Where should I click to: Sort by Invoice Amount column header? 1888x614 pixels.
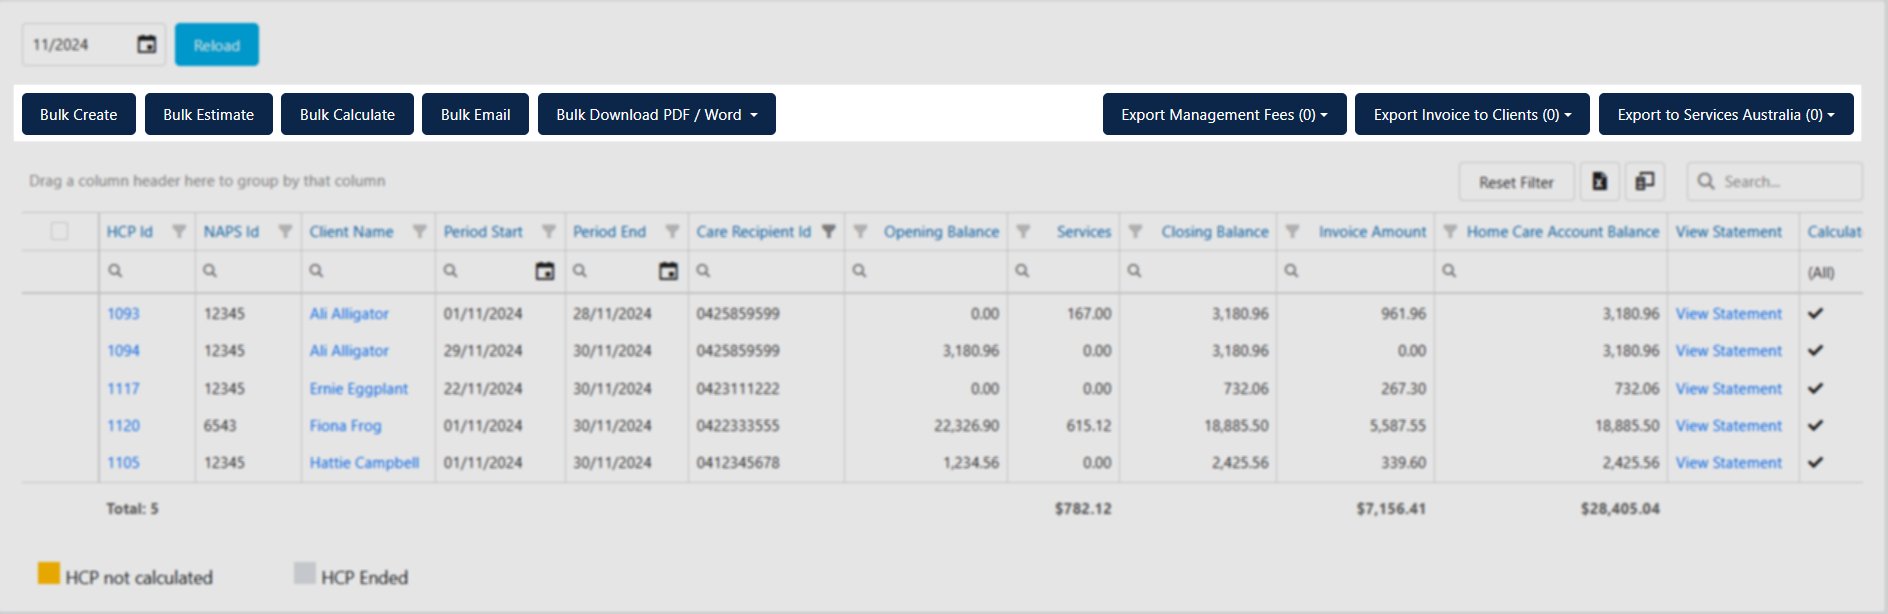pos(1372,231)
